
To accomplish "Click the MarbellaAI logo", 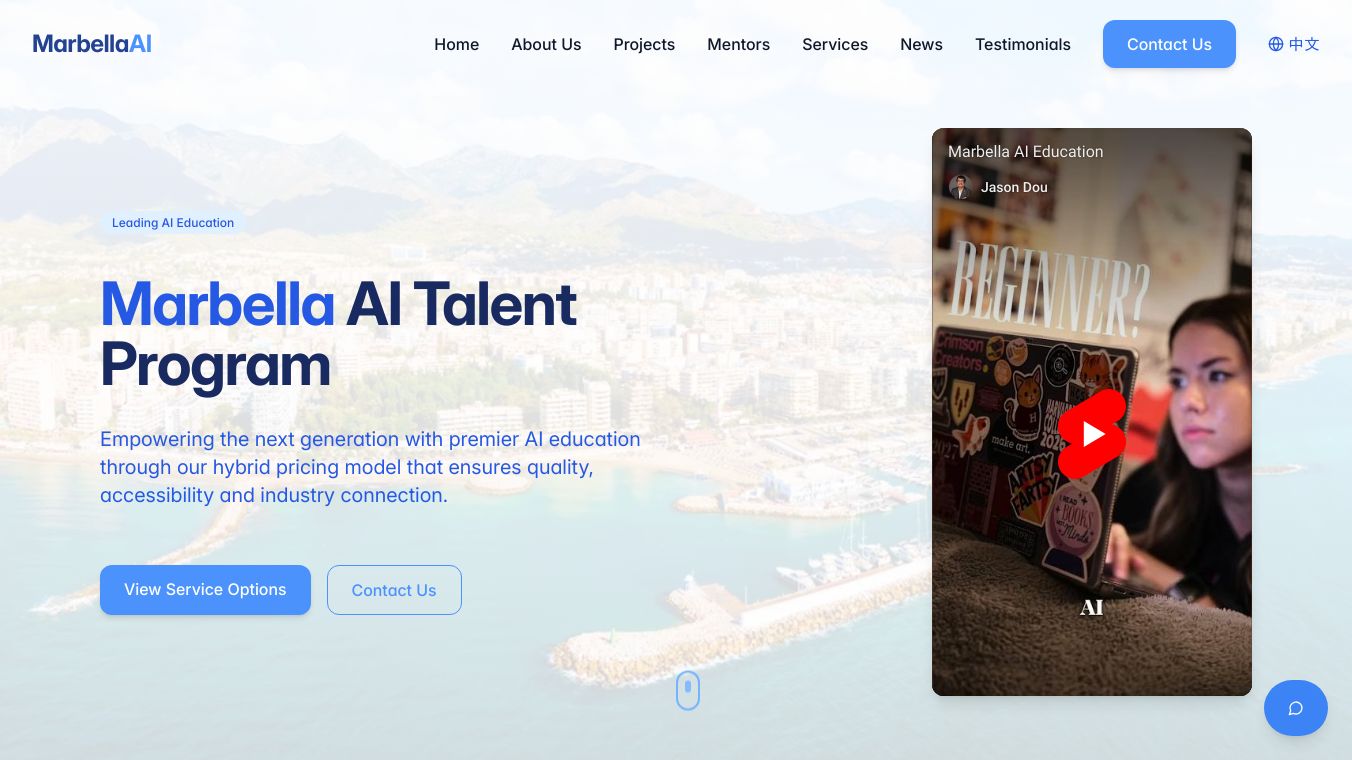I will [92, 44].
